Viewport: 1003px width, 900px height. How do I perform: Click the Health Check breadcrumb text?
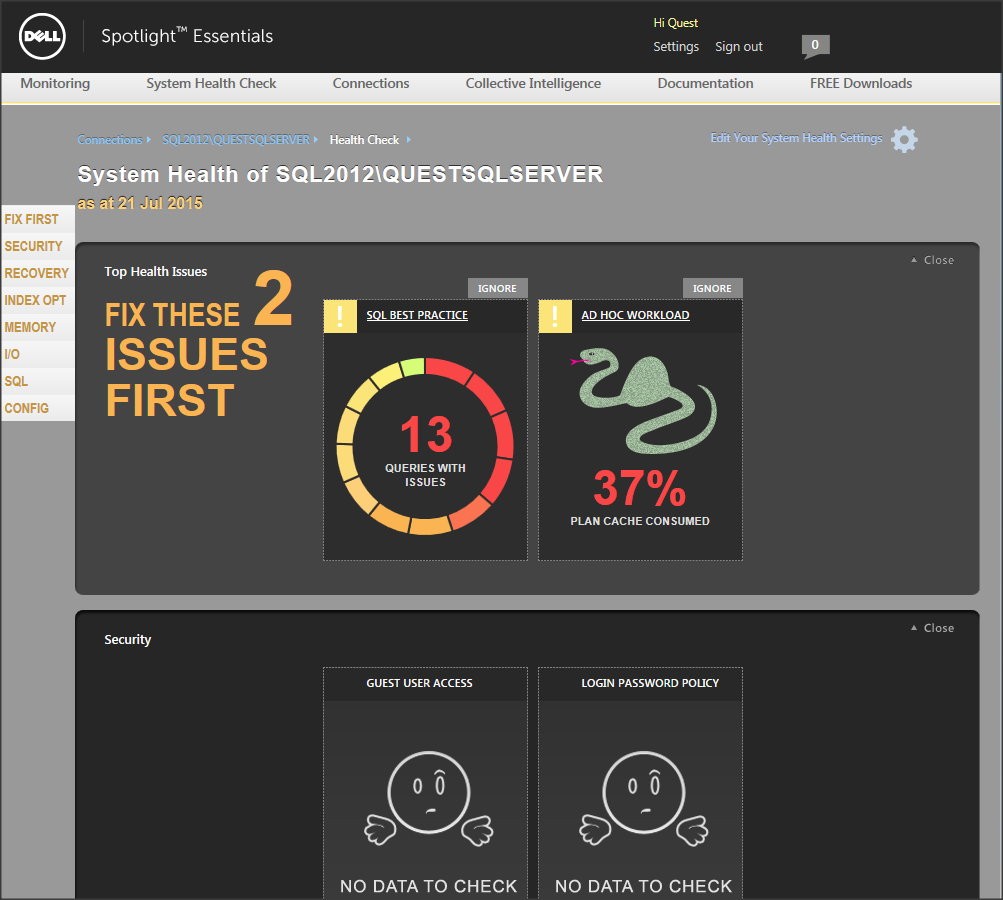coord(364,139)
